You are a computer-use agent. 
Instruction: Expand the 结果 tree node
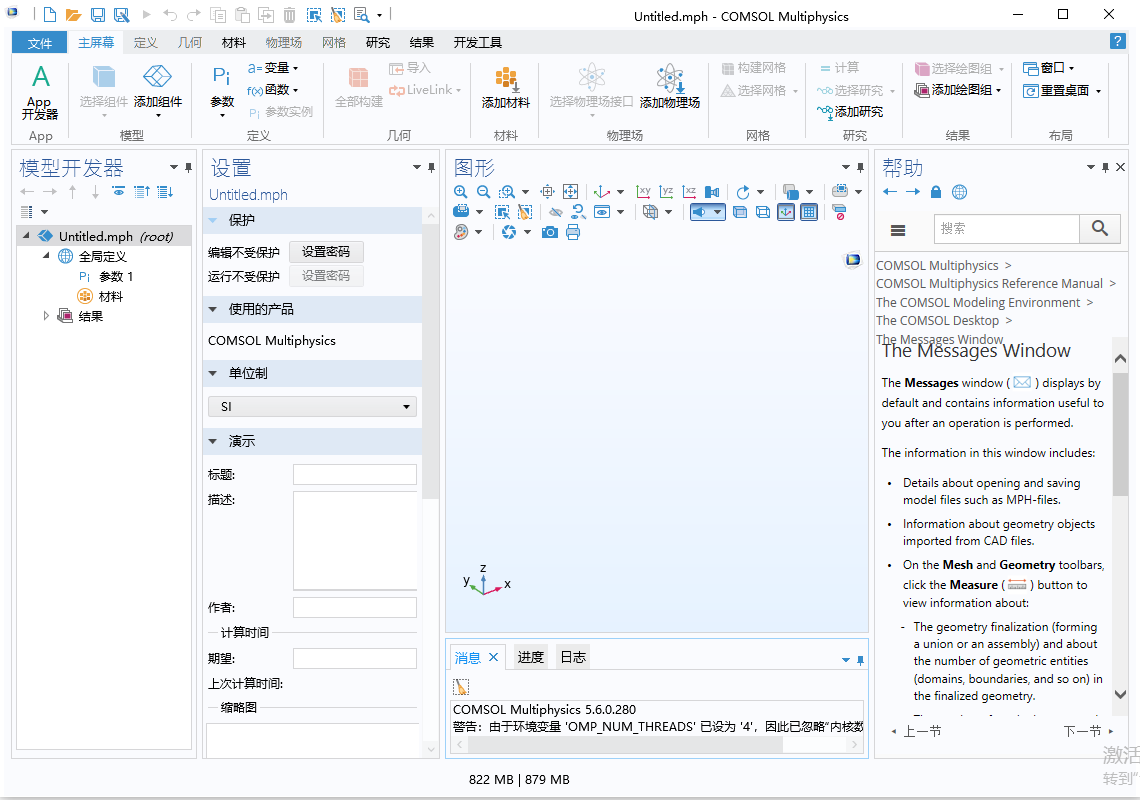pos(46,316)
